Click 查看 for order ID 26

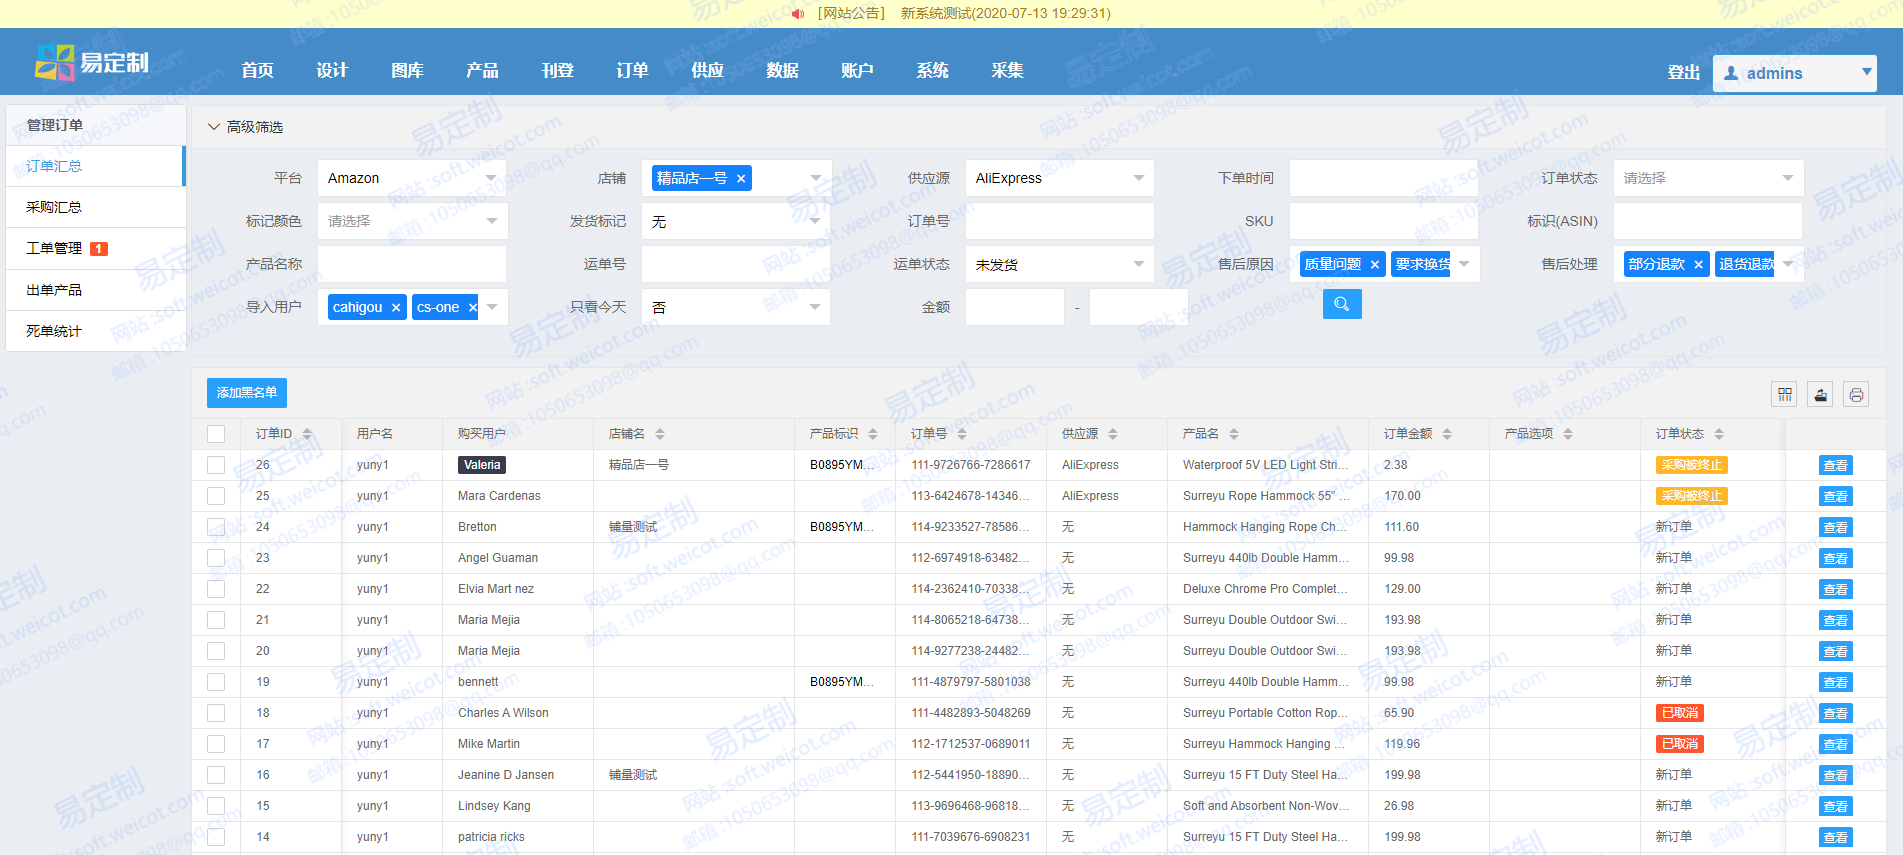point(1835,465)
